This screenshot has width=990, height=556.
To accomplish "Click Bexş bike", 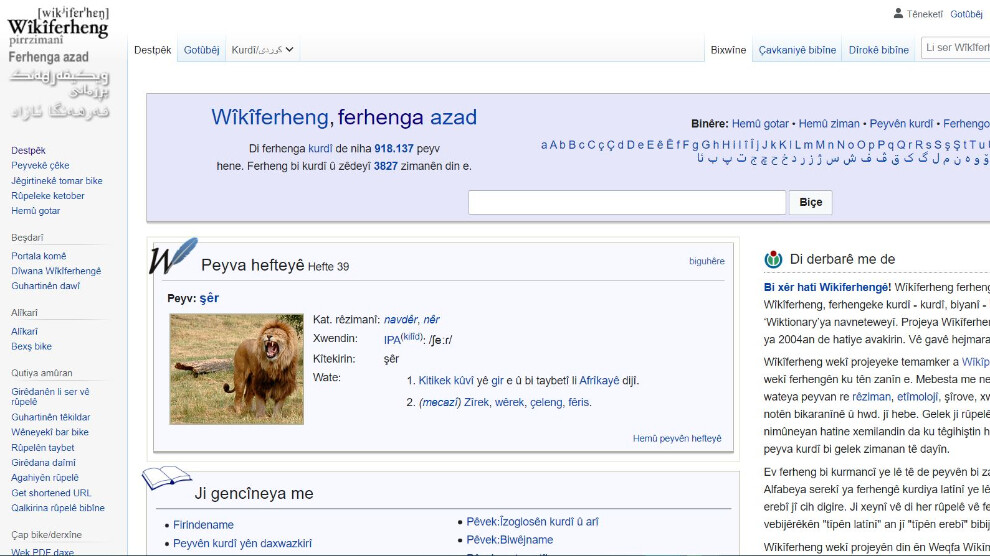I will pyautogui.click(x=32, y=346).
